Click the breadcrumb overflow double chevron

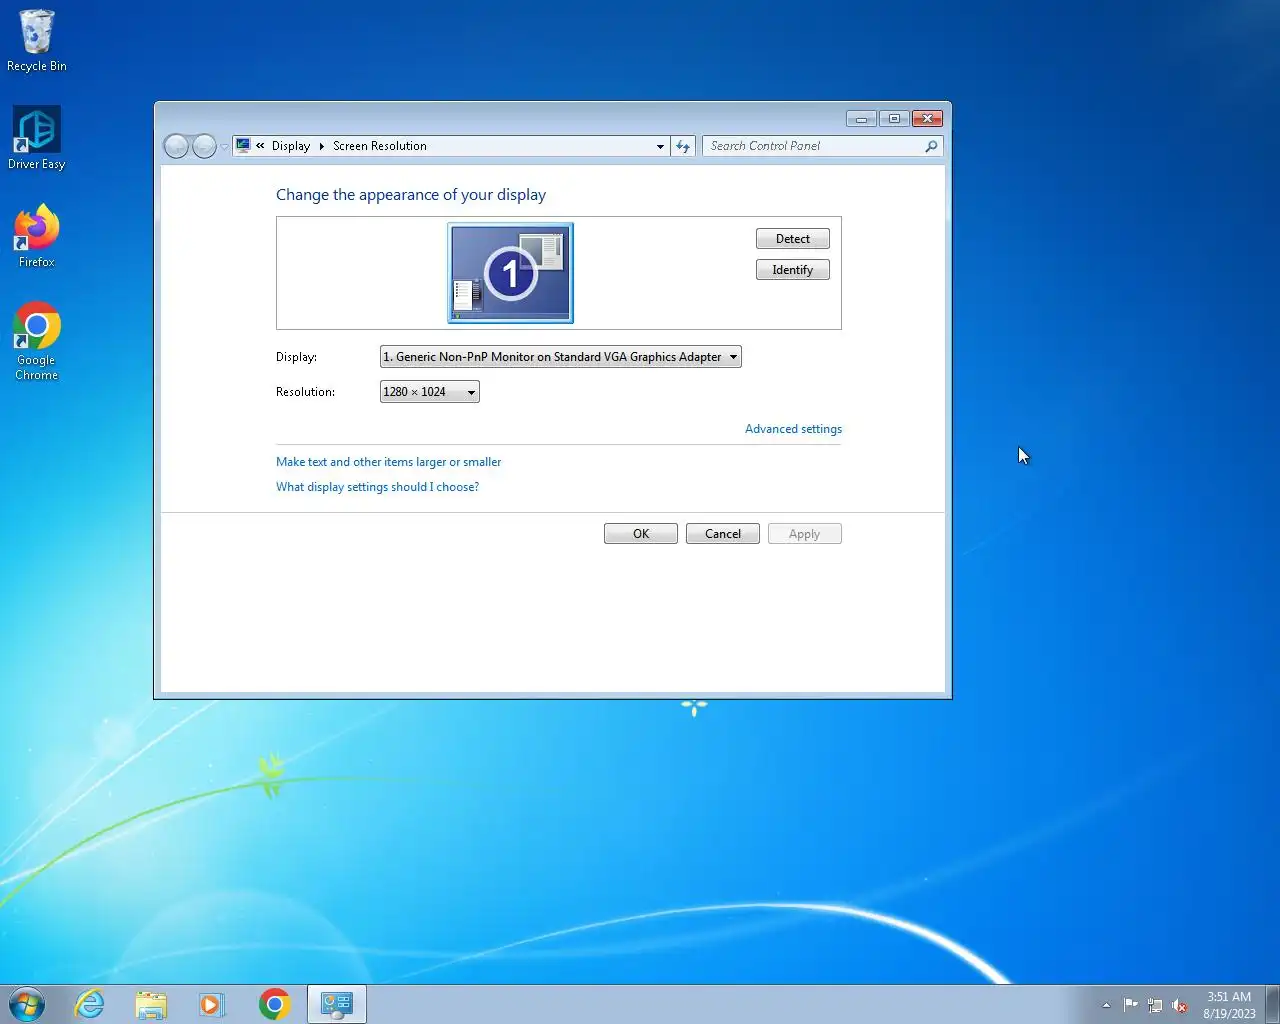(x=260, y=146)
